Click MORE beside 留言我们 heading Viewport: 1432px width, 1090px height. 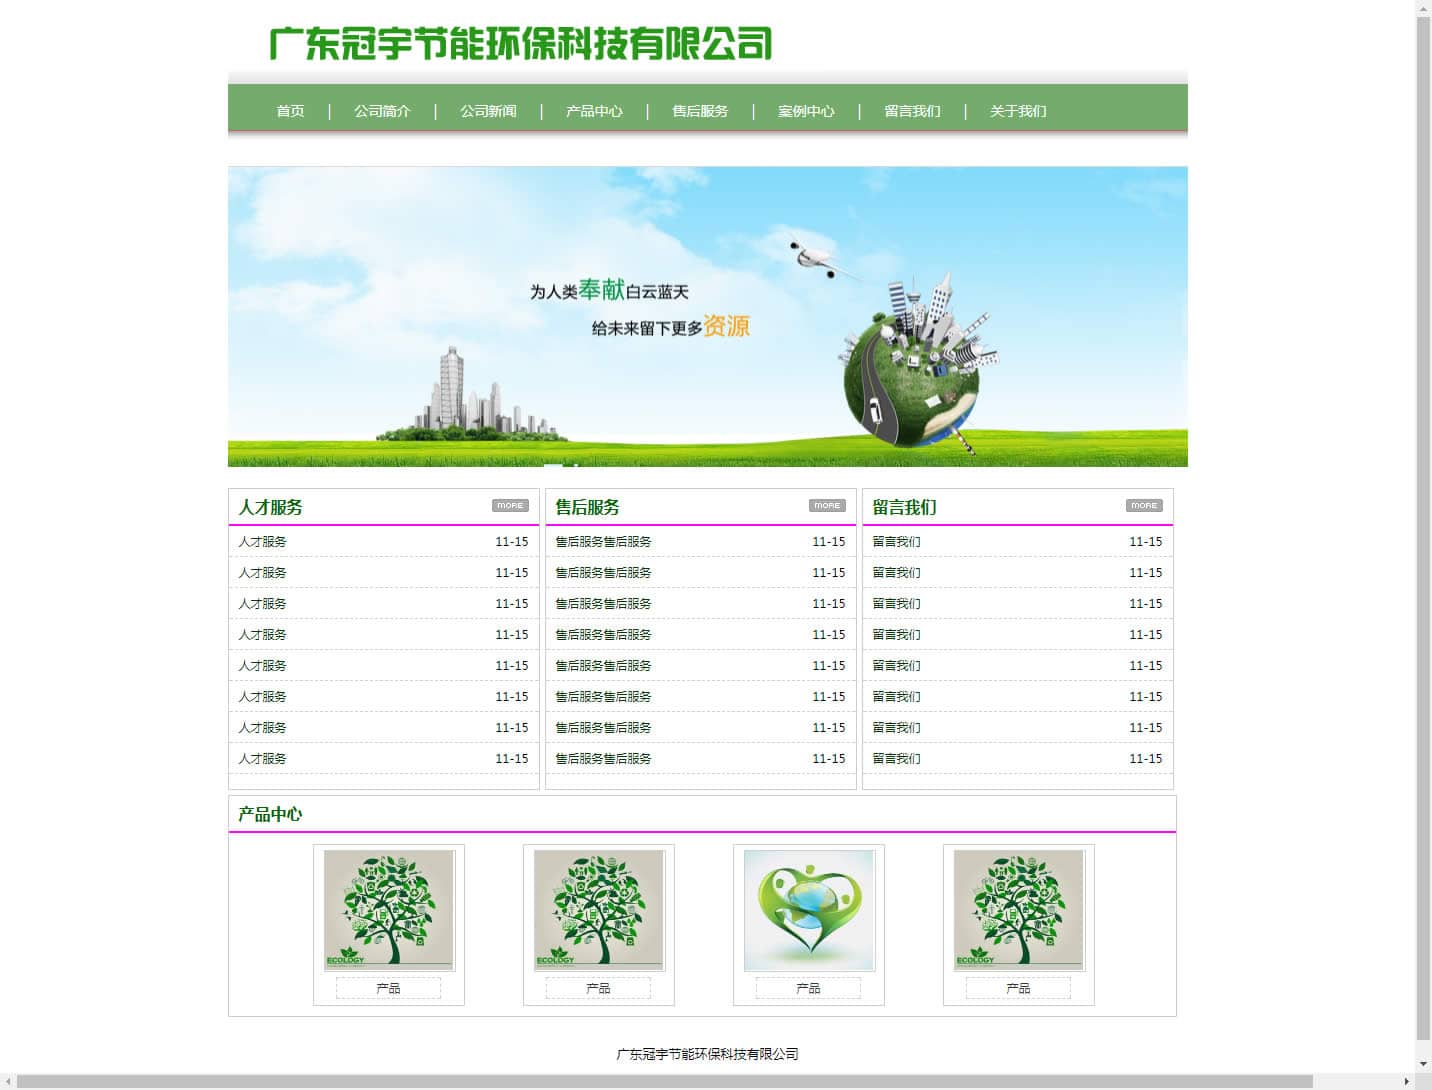pyautogui.click(x=1144, y=506)
